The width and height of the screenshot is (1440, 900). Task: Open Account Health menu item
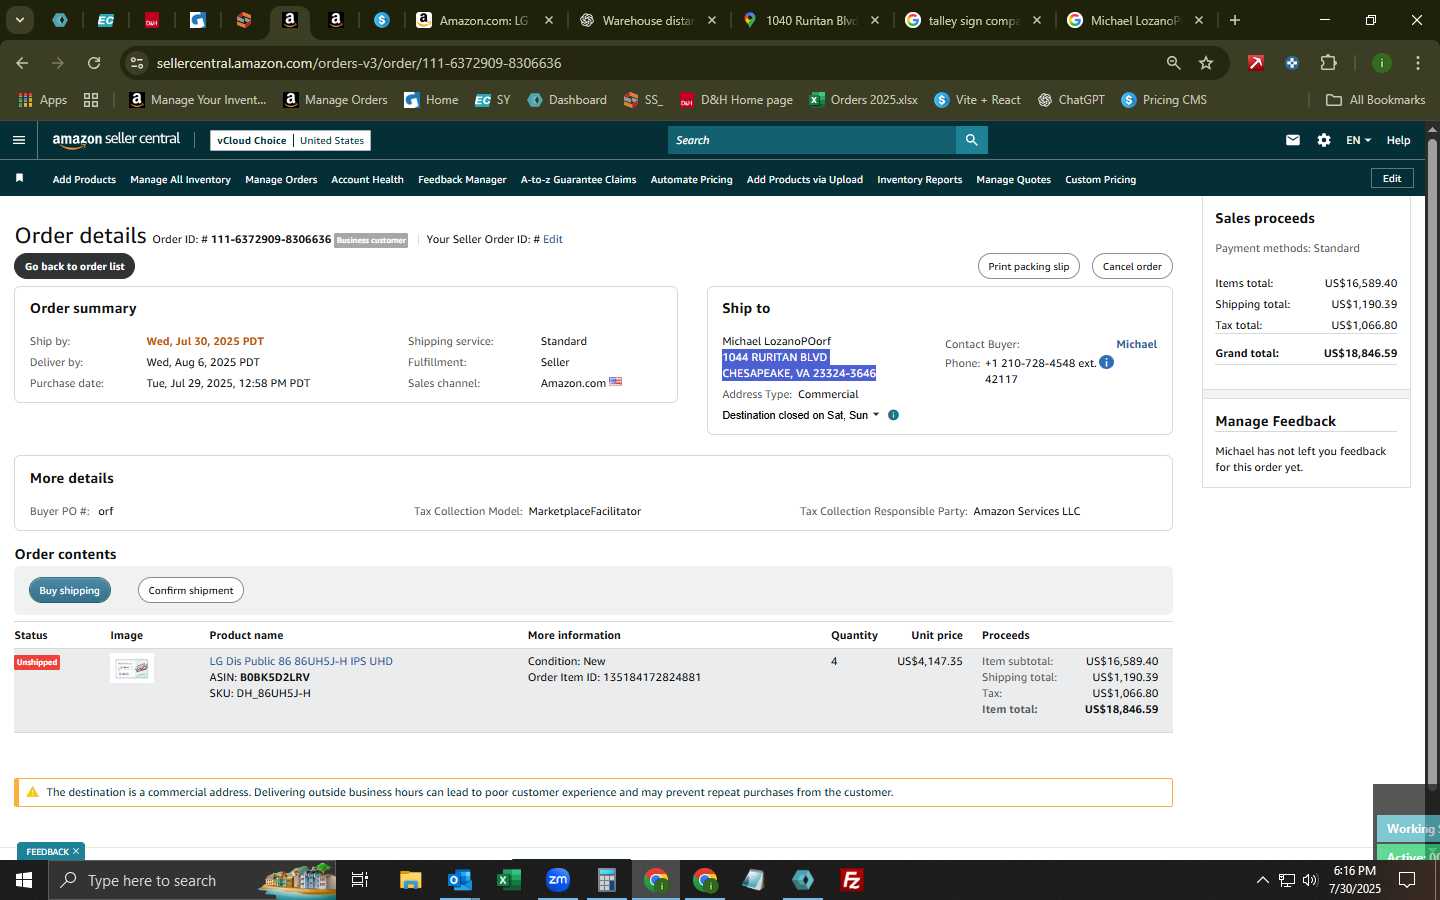[367, 180]
